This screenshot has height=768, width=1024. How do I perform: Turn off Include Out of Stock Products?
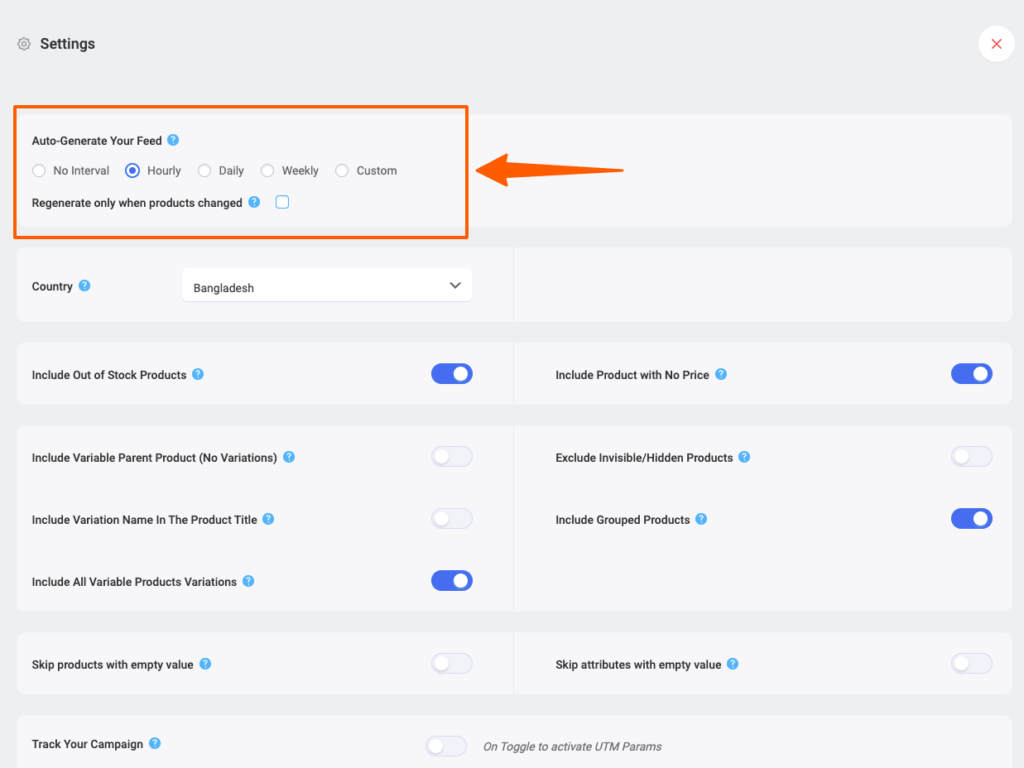(451, 374)
